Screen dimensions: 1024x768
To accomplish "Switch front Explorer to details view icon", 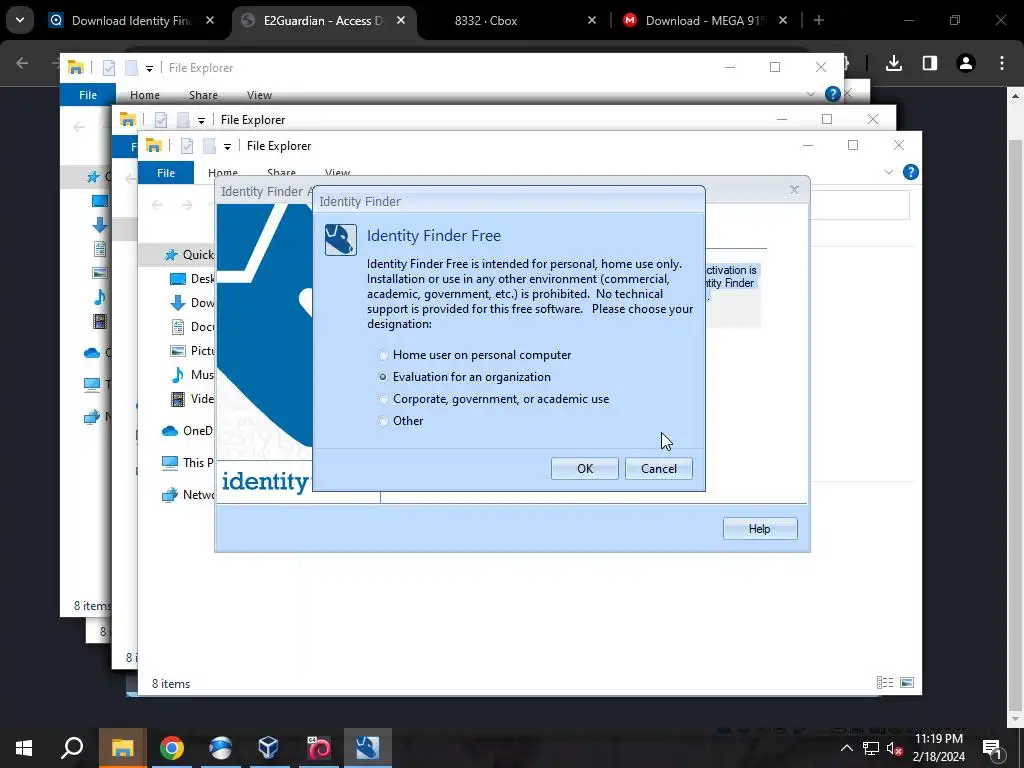I will pyautogui.click(x=885, y=682).
